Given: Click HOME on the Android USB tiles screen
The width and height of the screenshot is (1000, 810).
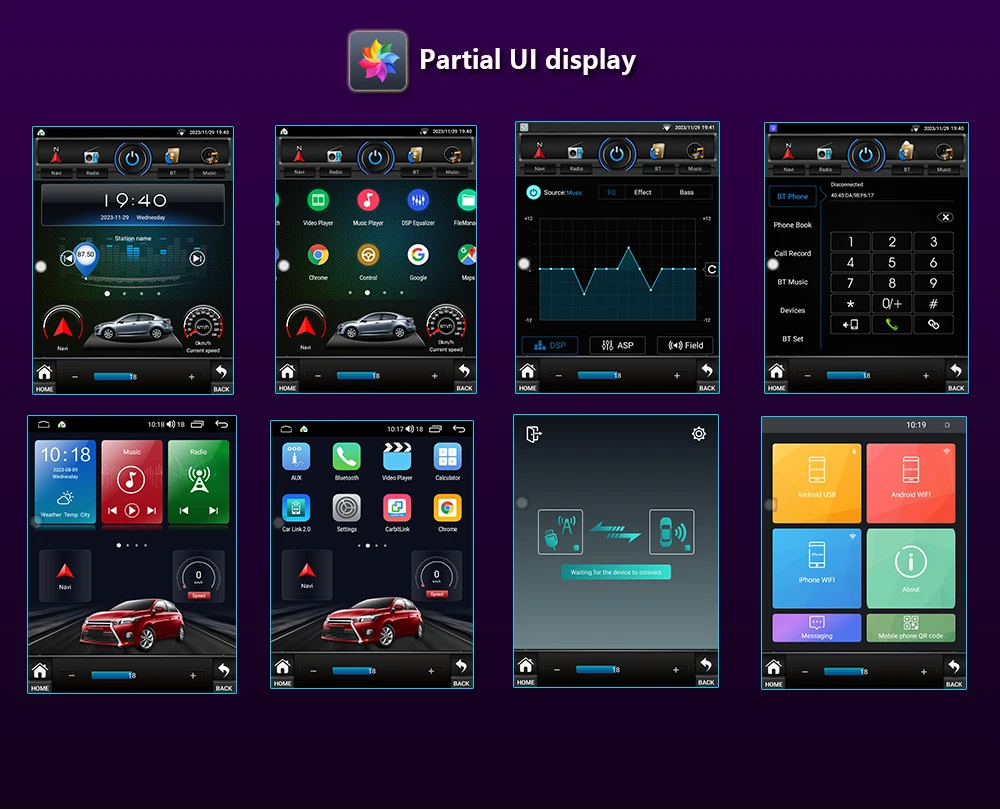Looking at the screenshot, I should (x=774, y=673).
